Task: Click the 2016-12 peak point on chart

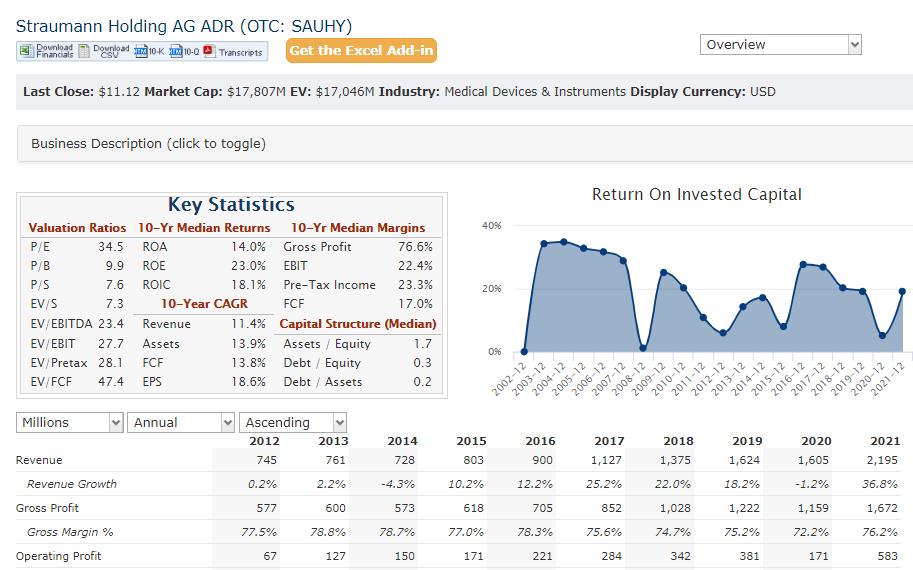Action: (x=803, y=264)
